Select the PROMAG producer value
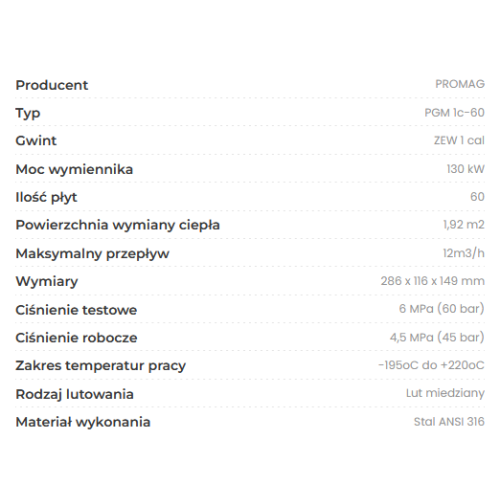 460,84
